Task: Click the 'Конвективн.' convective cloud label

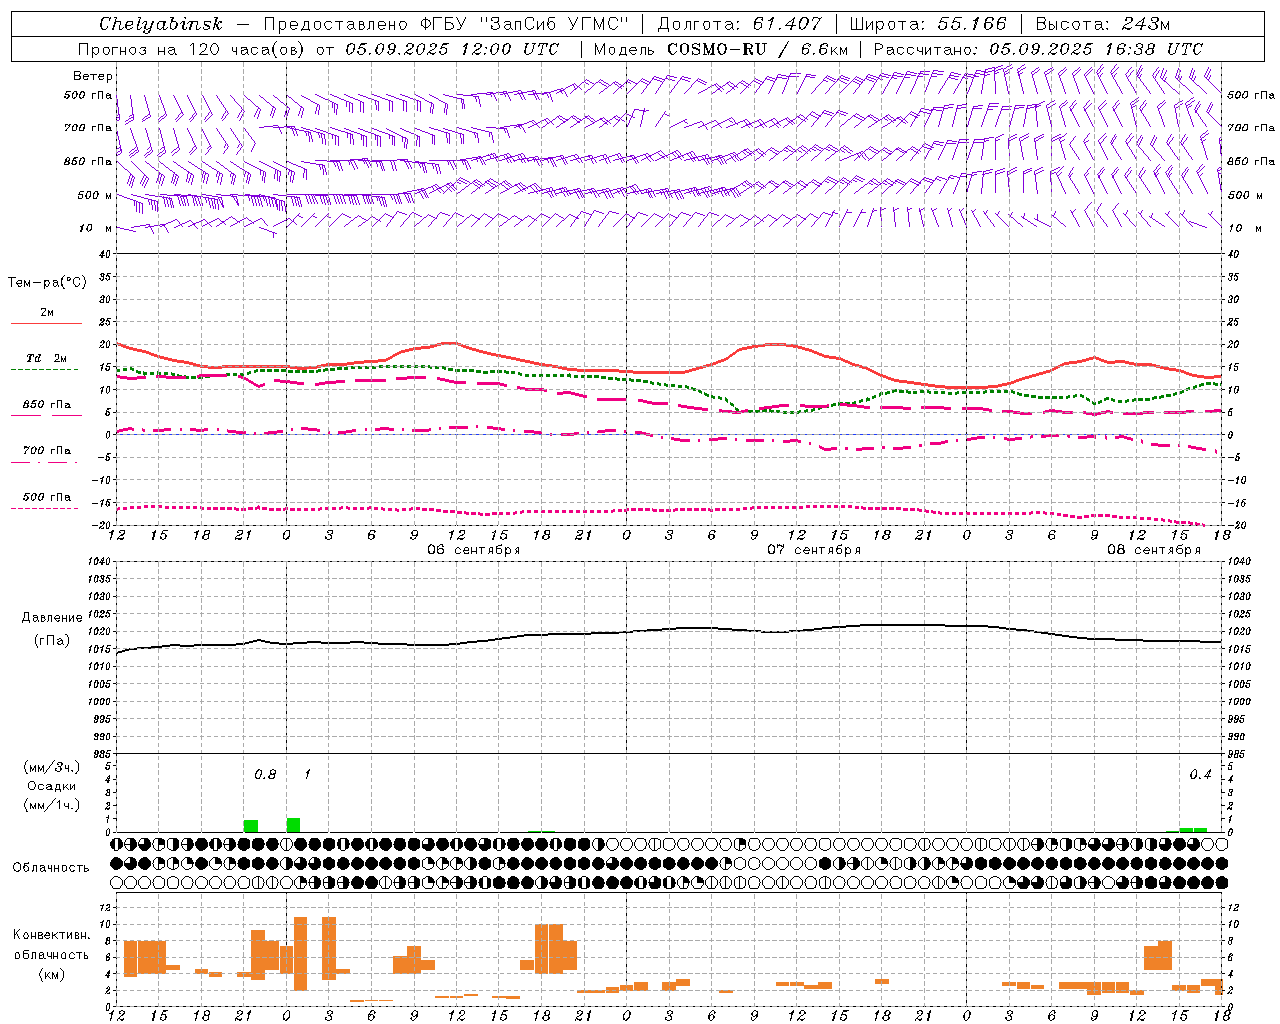Action: coord(52,935)
